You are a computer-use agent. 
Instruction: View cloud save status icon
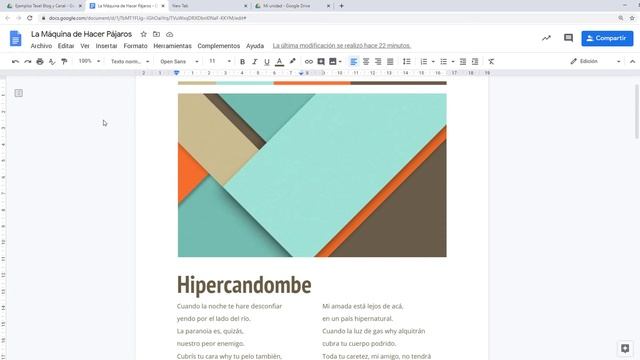(x=169, y=34)
